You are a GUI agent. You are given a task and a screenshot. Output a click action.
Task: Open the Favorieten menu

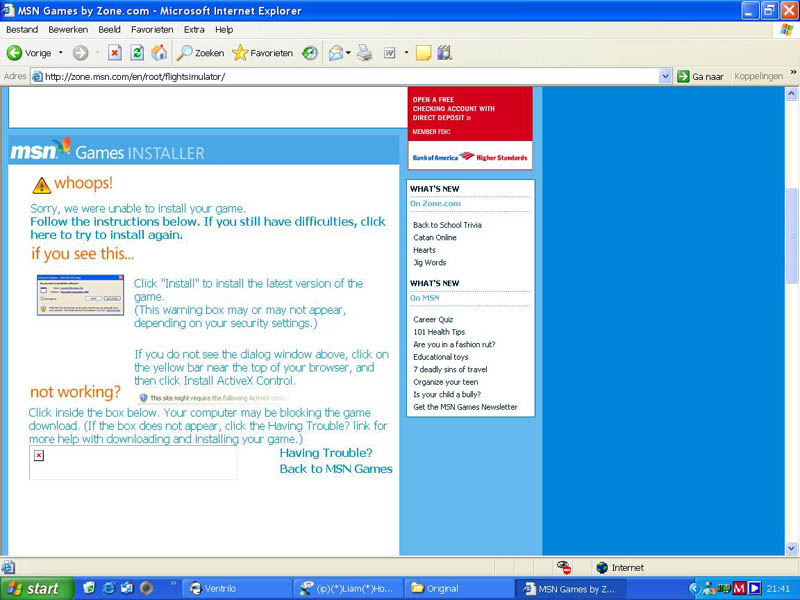coord(152,30)
